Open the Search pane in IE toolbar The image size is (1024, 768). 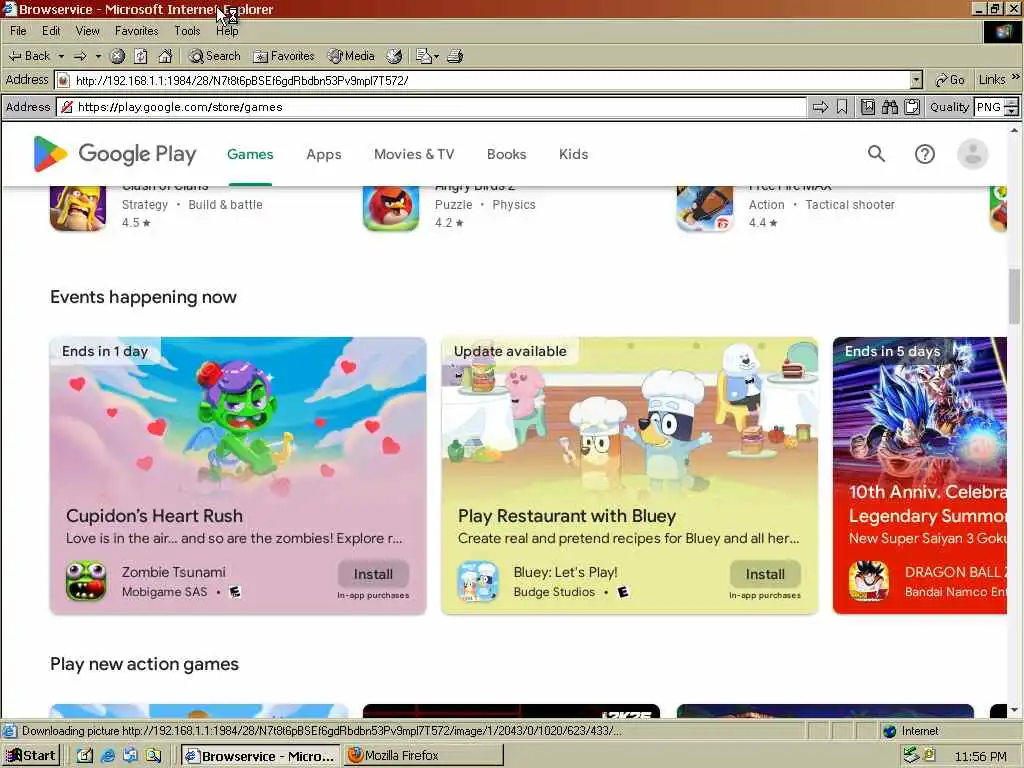tap(215, 56)
